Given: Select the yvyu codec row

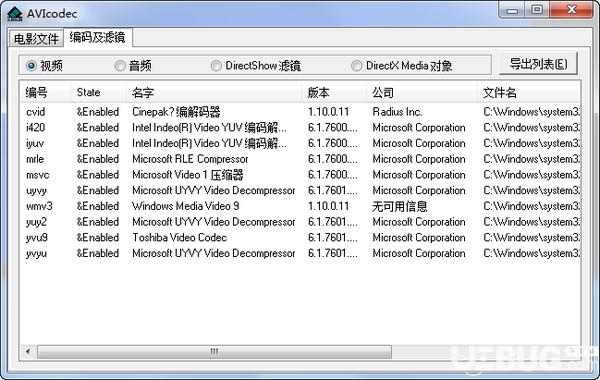Looking at the screenshot, I should pyautogui.click(x=300, y=253).
